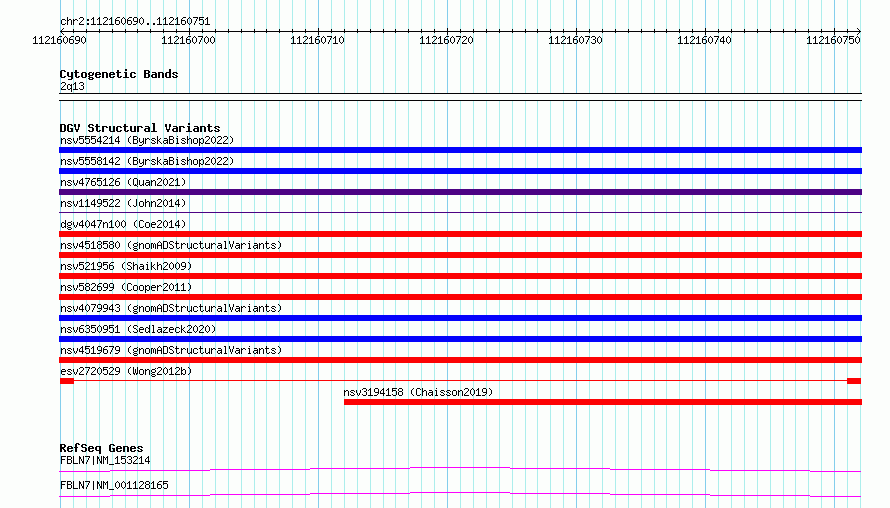The height and width of the screenshot is (508, 890).
Task: Click label nsv521956 (Shaikh2009)
Action: coord(125,266)
